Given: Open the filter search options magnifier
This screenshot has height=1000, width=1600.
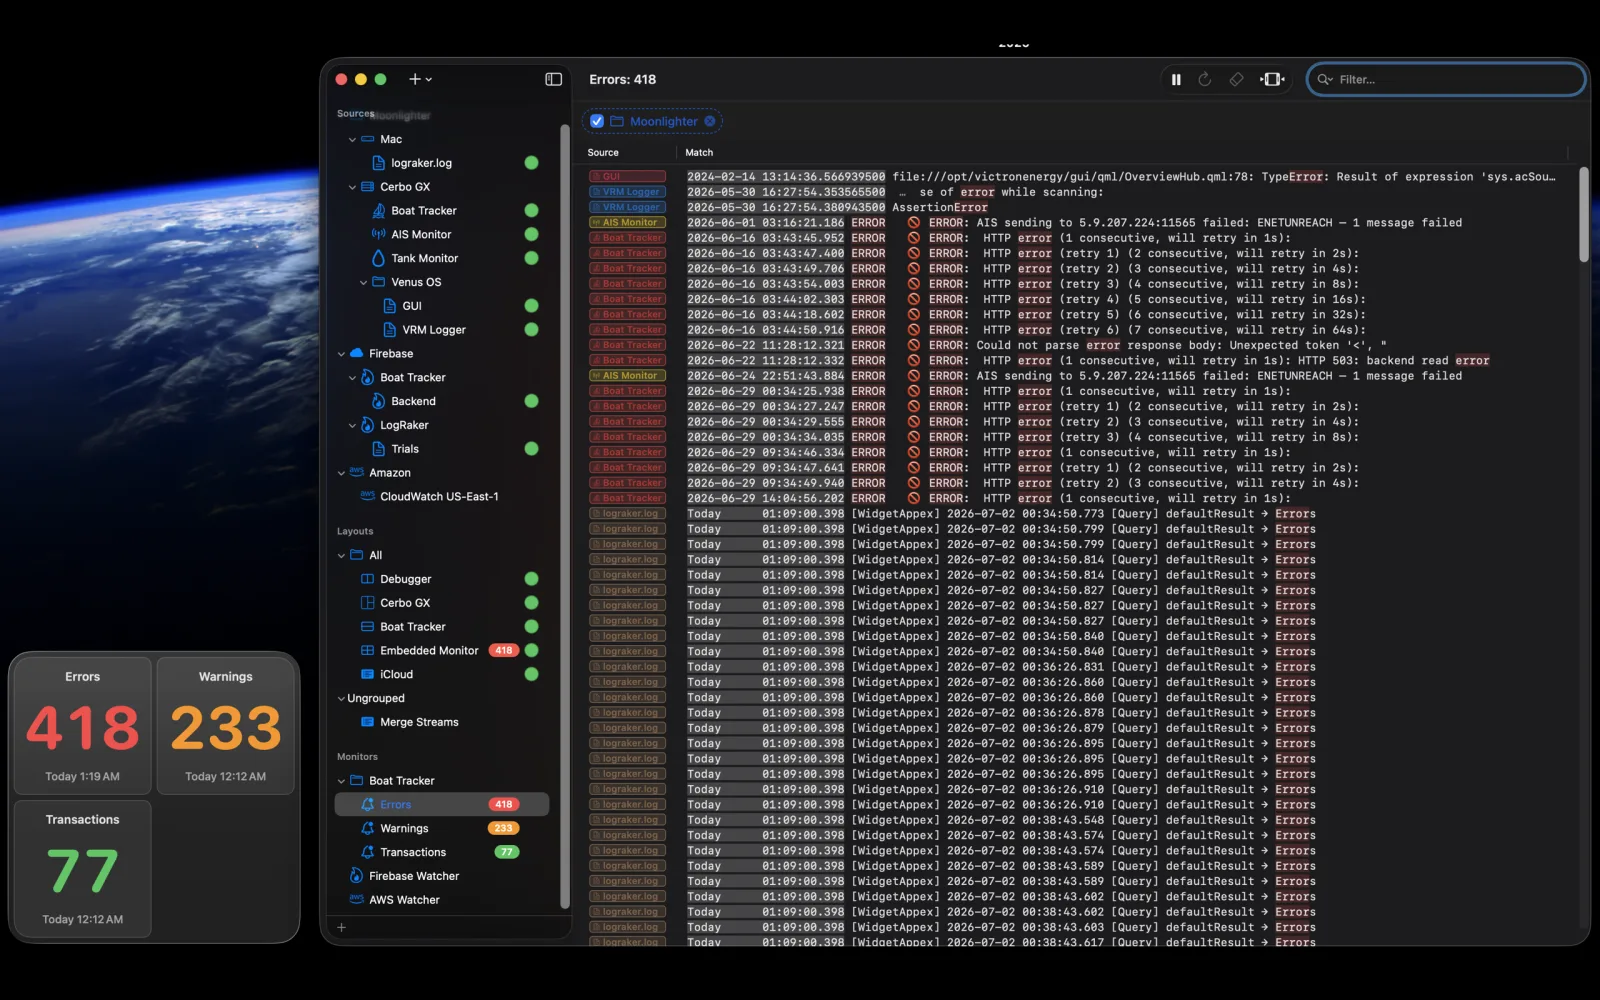Looking at the screenshot, I should (x=1325, y=80).
